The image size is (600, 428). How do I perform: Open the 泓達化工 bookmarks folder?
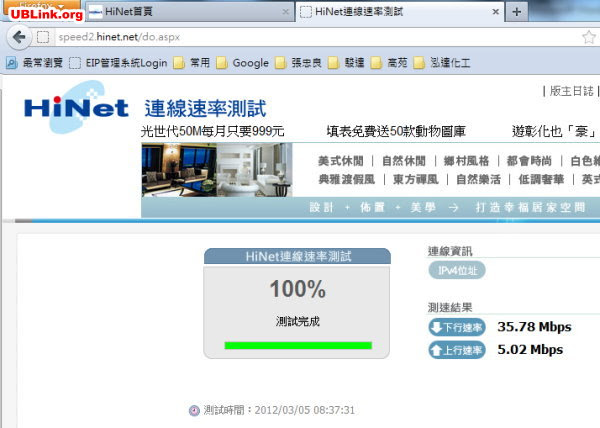coord(442,63)
